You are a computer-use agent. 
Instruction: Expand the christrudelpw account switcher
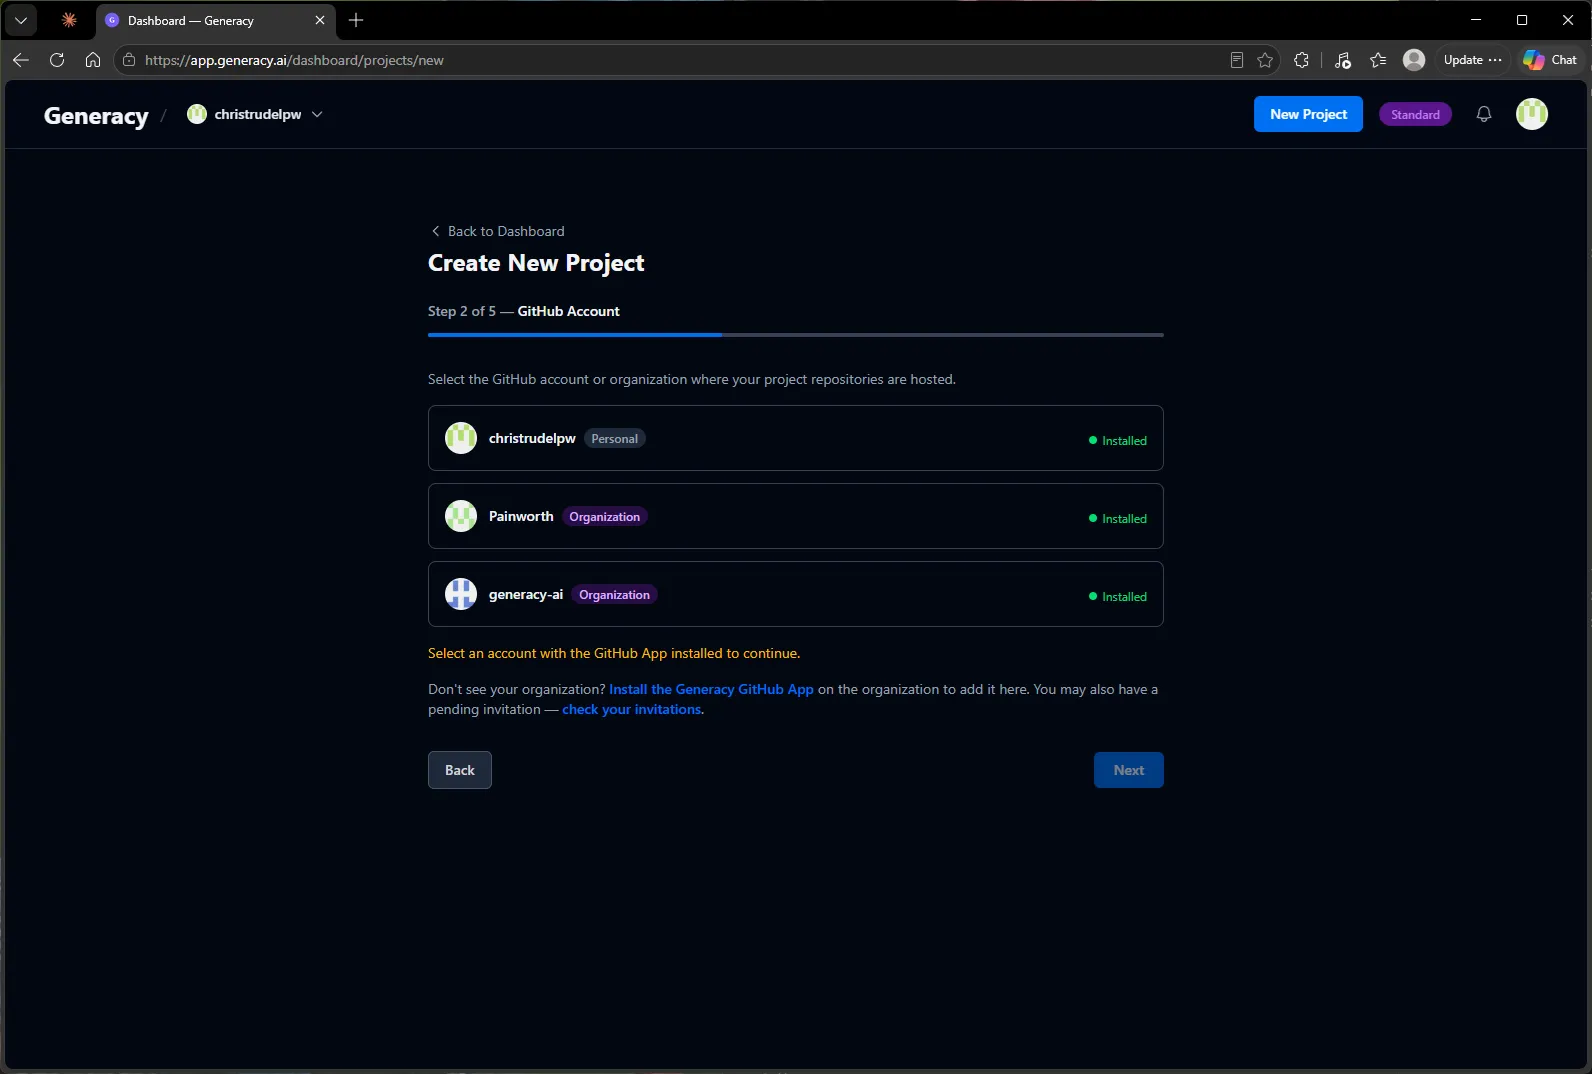(255, 114)
